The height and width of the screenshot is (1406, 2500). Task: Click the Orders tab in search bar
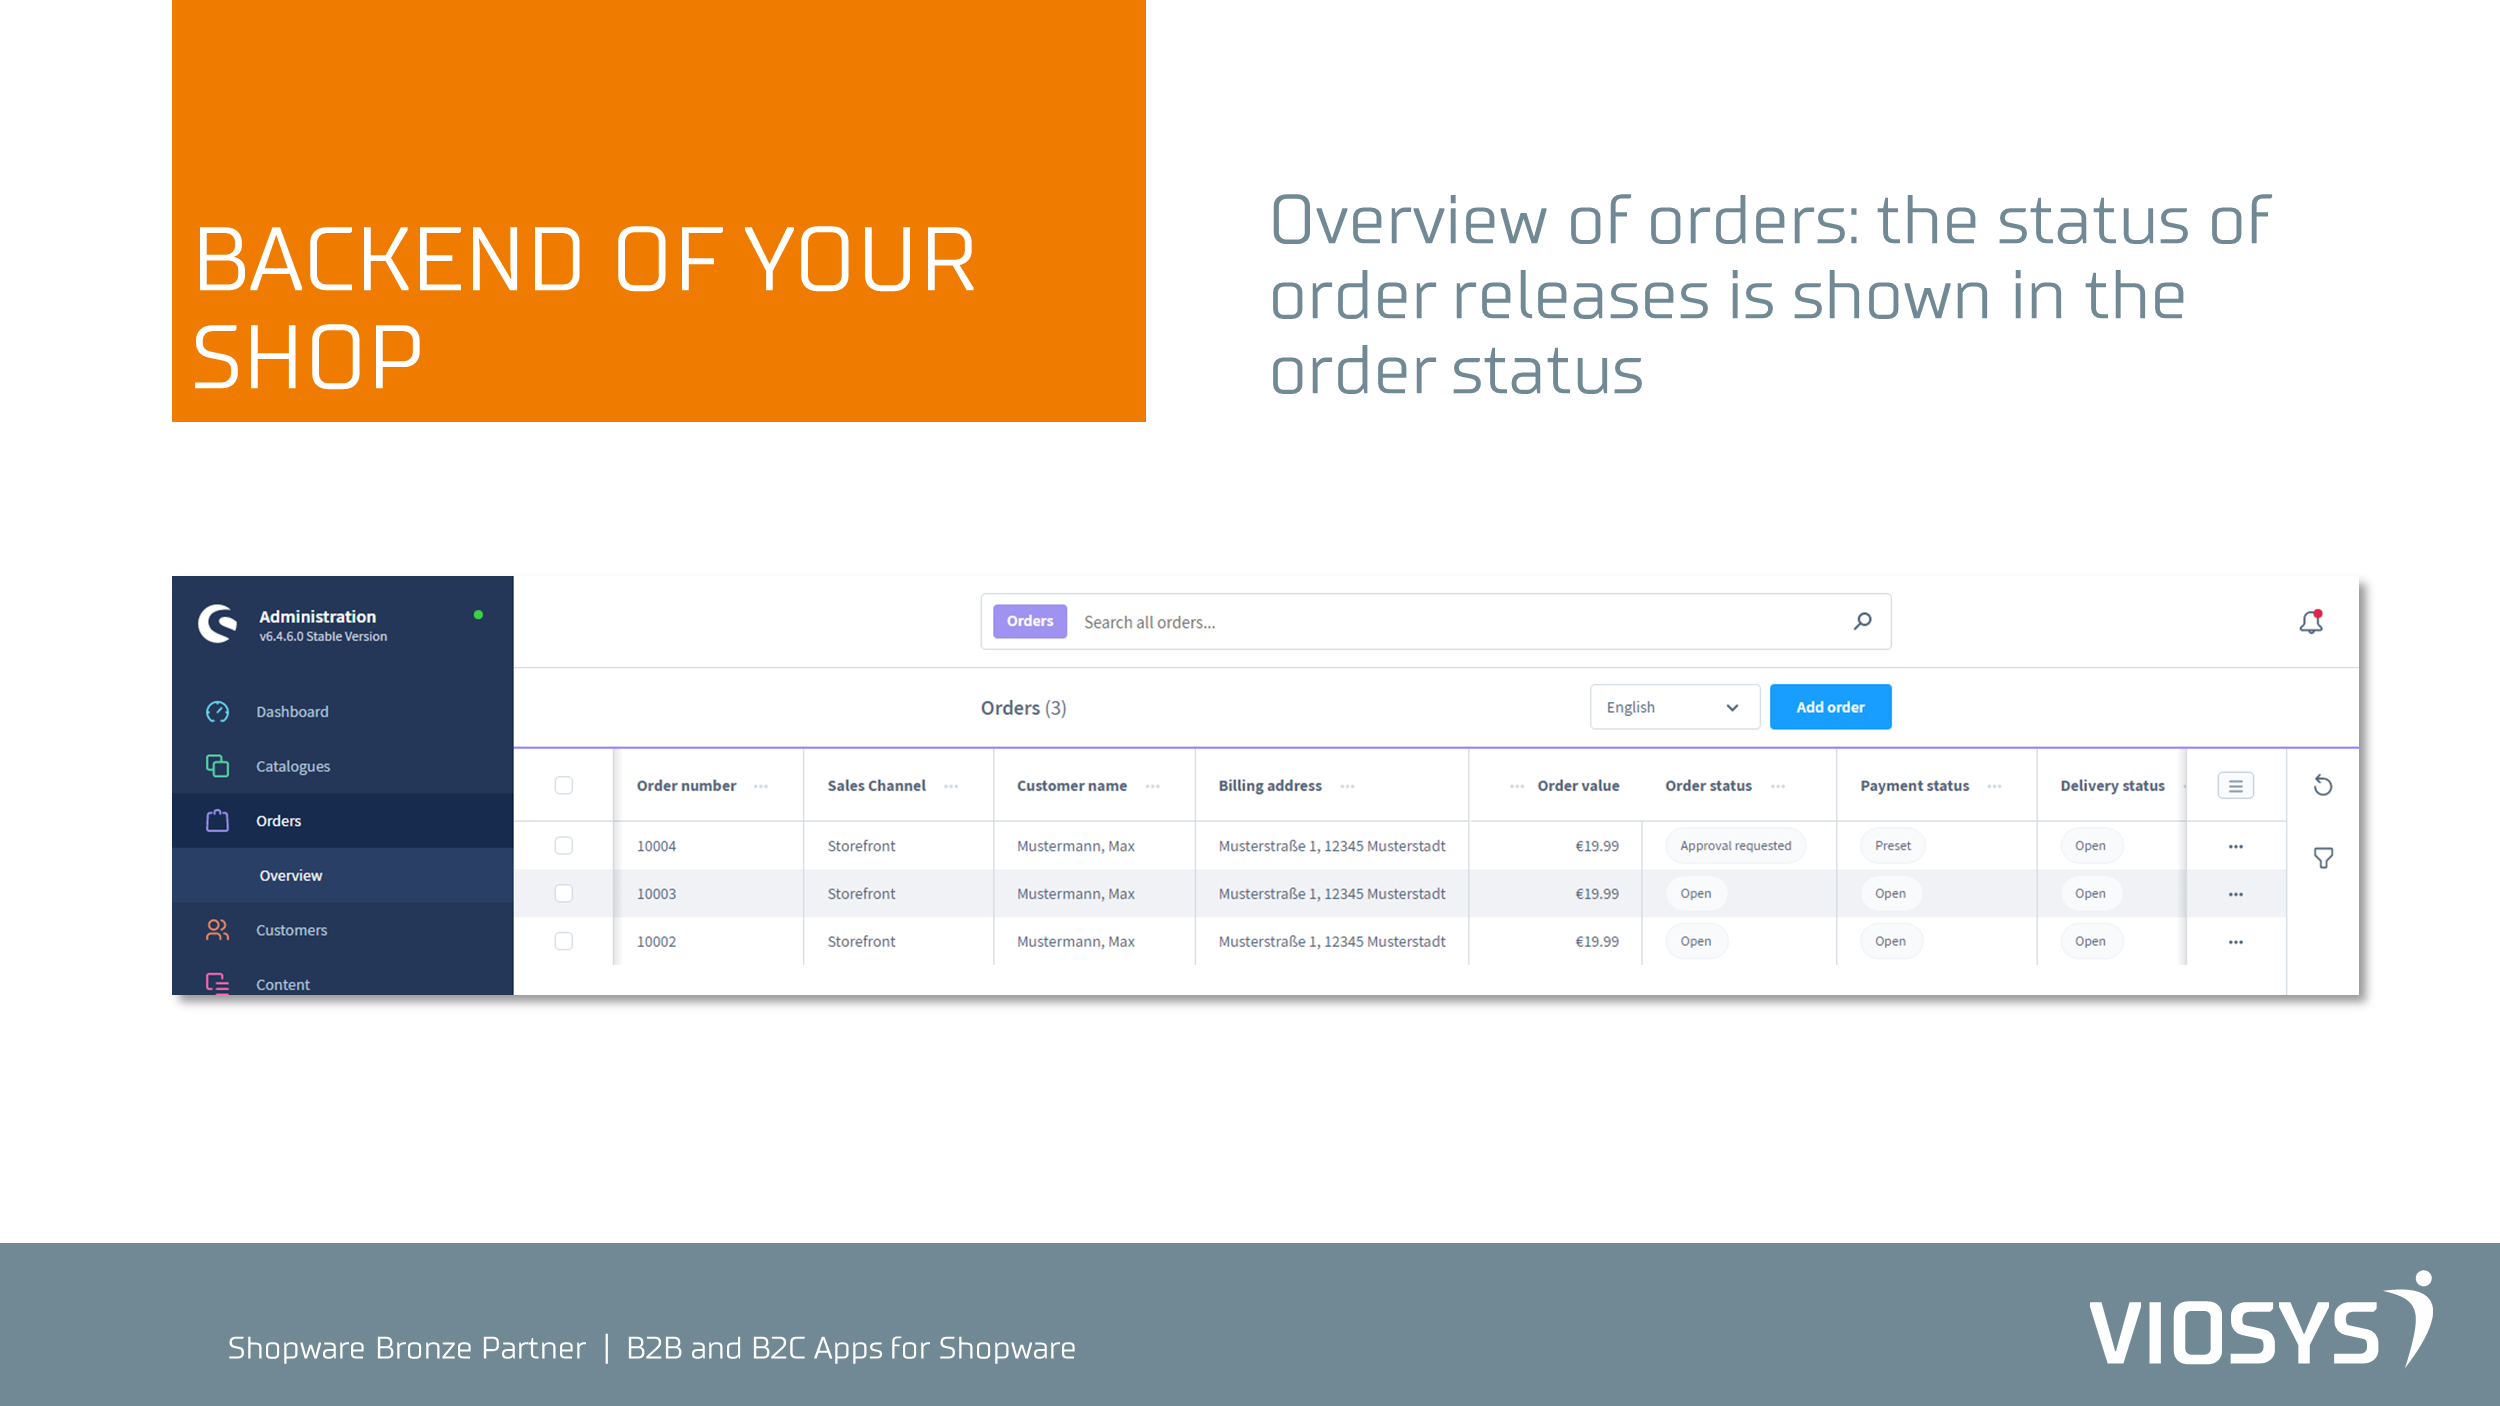click(x=1027, y=621)
